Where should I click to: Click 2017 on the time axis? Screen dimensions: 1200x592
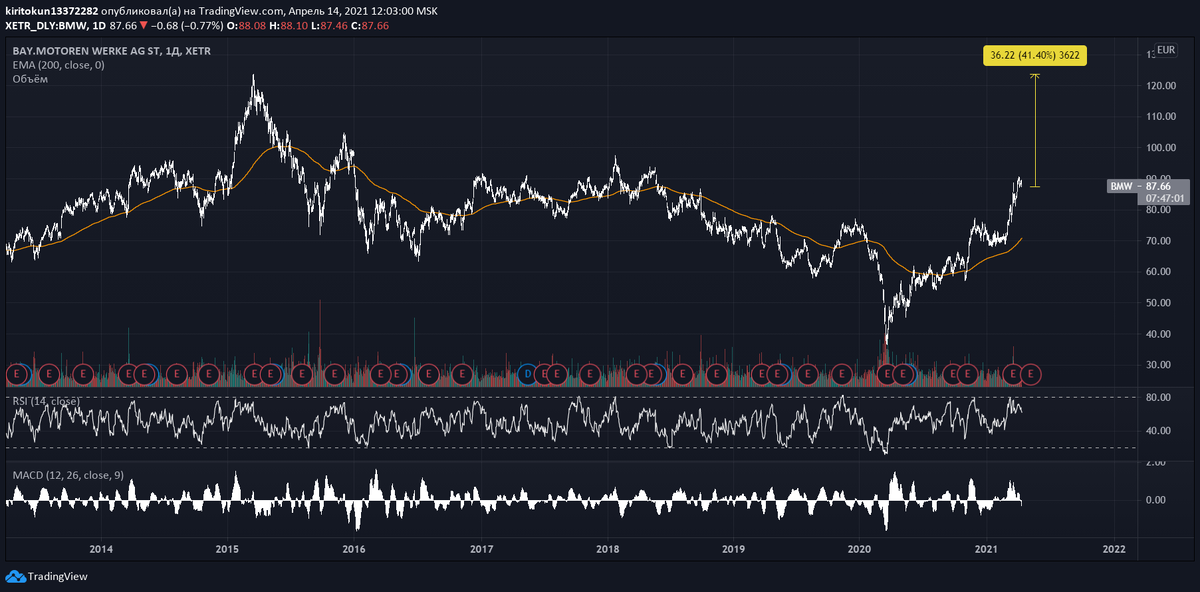click(481, 549)
